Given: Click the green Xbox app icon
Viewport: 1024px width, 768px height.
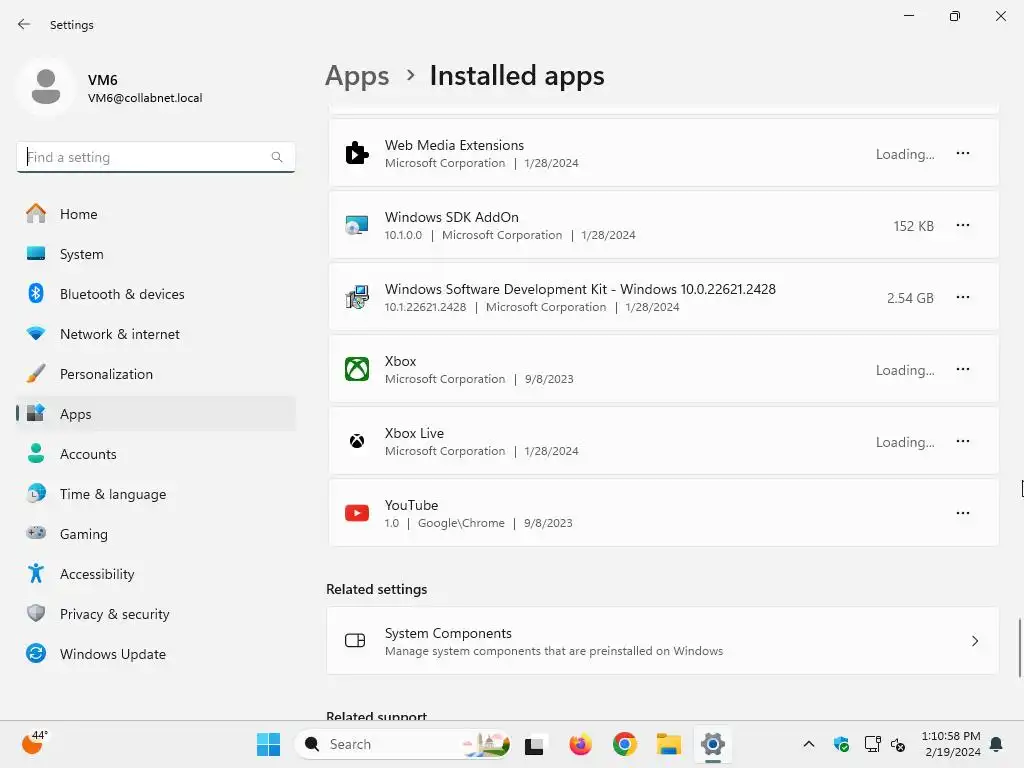Looking at the screenshot, I should [x=357, y=369].
